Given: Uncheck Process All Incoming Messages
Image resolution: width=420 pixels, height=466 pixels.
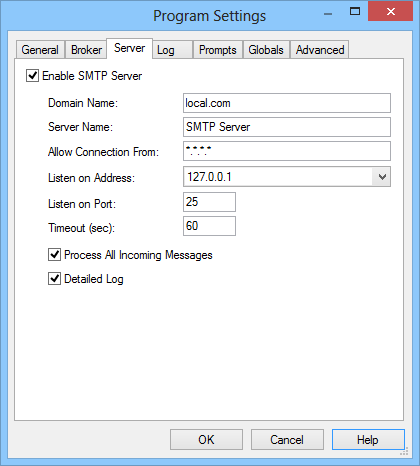Looking at the screenshot, I should (54, 255).
